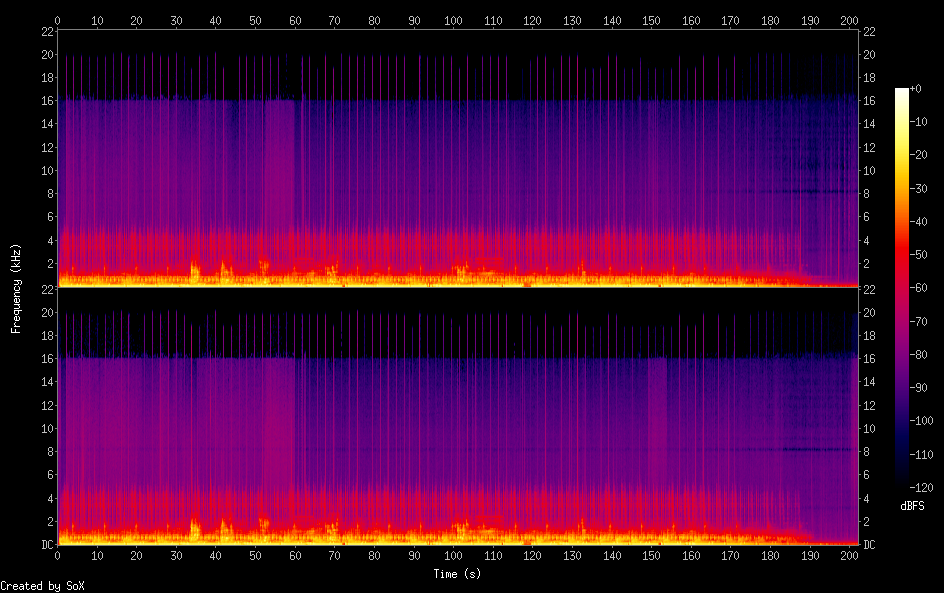
Task: Click the "dBFS" label under the color scale
Action: point(911,507)
